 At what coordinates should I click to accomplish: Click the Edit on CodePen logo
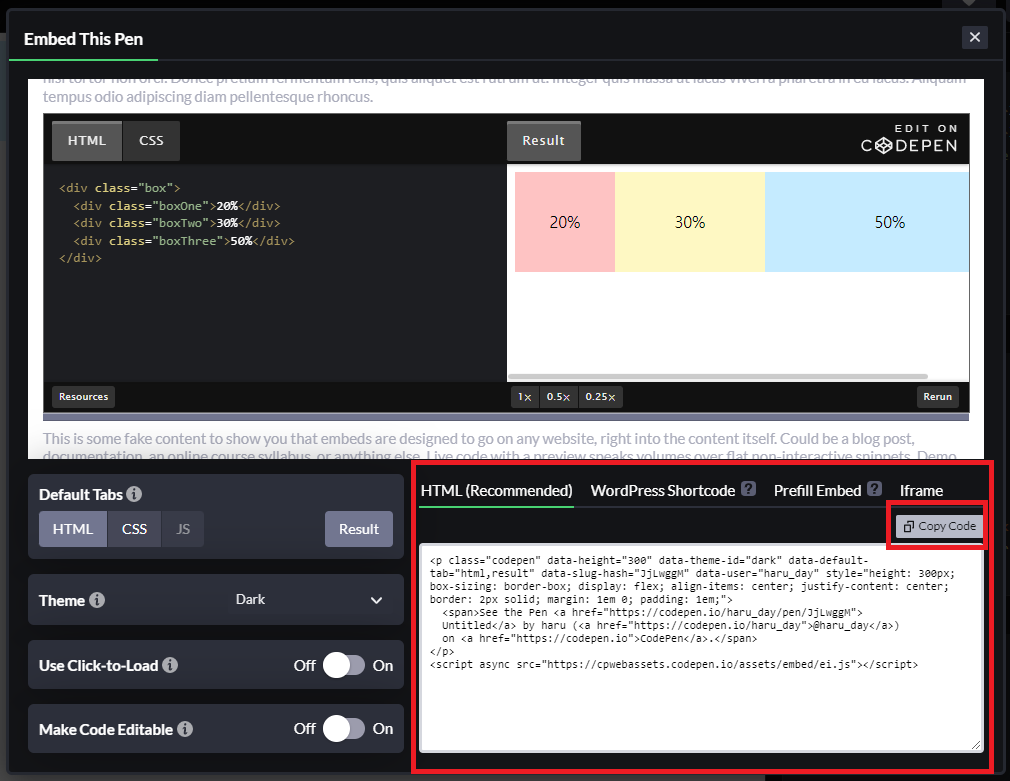[x=909, y=139]
